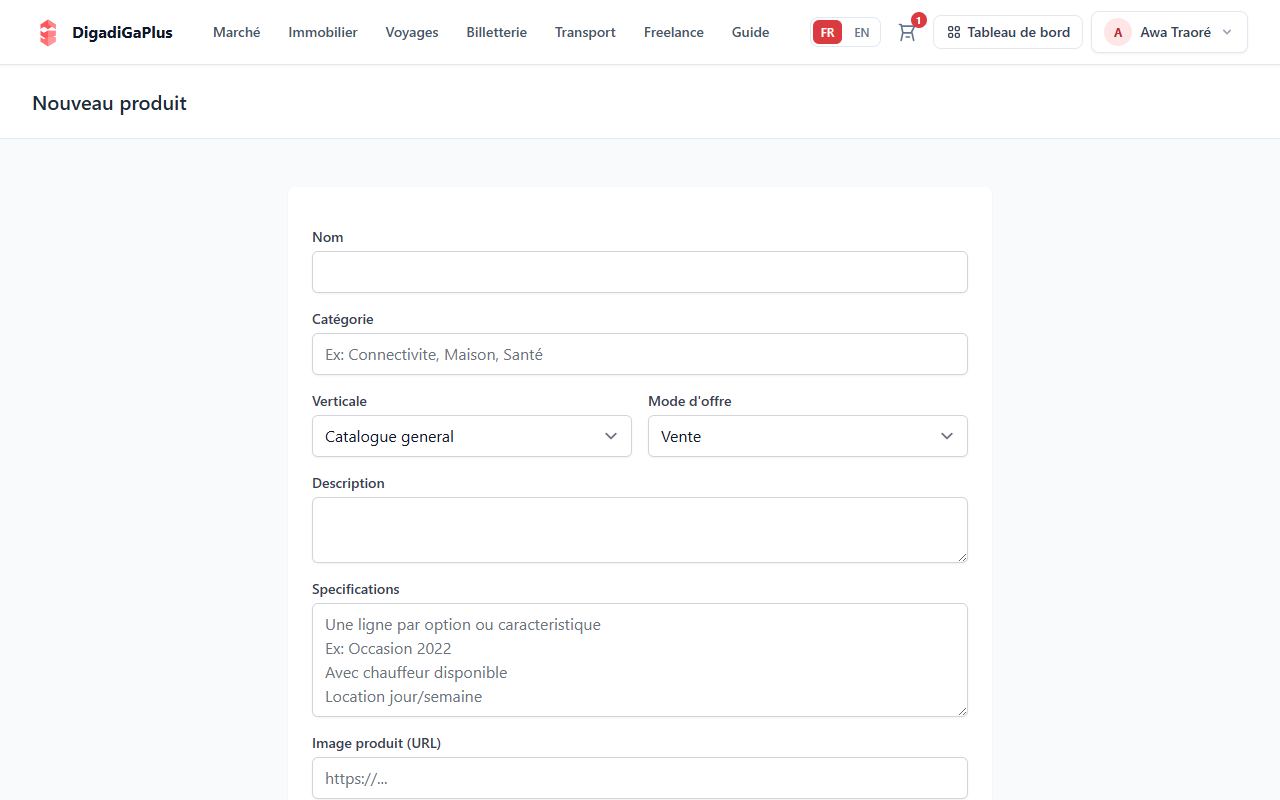Image resolution: width=1280 pixels, height=800 pixels.
Task: Expand the Awa Traoré user menu chevron
Action: pyautogui.click(x=1227, y=32)
